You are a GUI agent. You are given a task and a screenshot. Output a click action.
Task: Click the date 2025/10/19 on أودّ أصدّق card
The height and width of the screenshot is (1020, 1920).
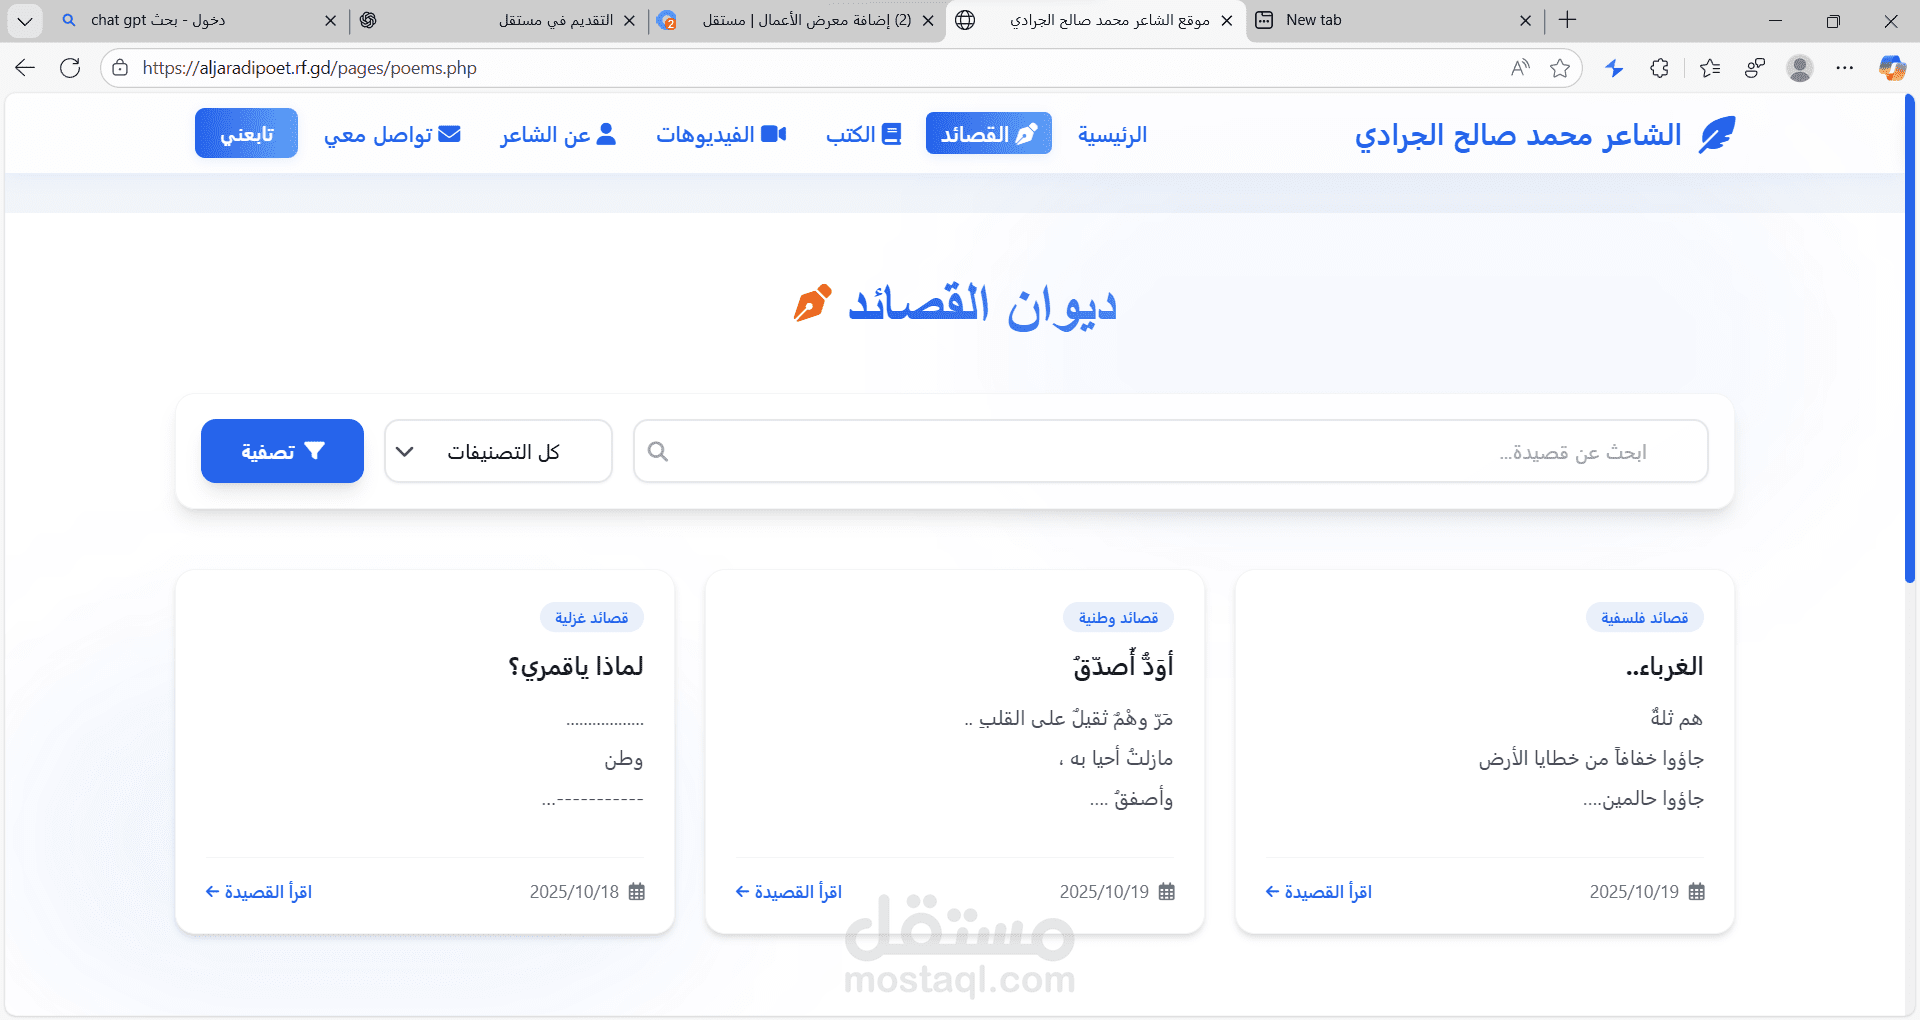click(1104, 892)
